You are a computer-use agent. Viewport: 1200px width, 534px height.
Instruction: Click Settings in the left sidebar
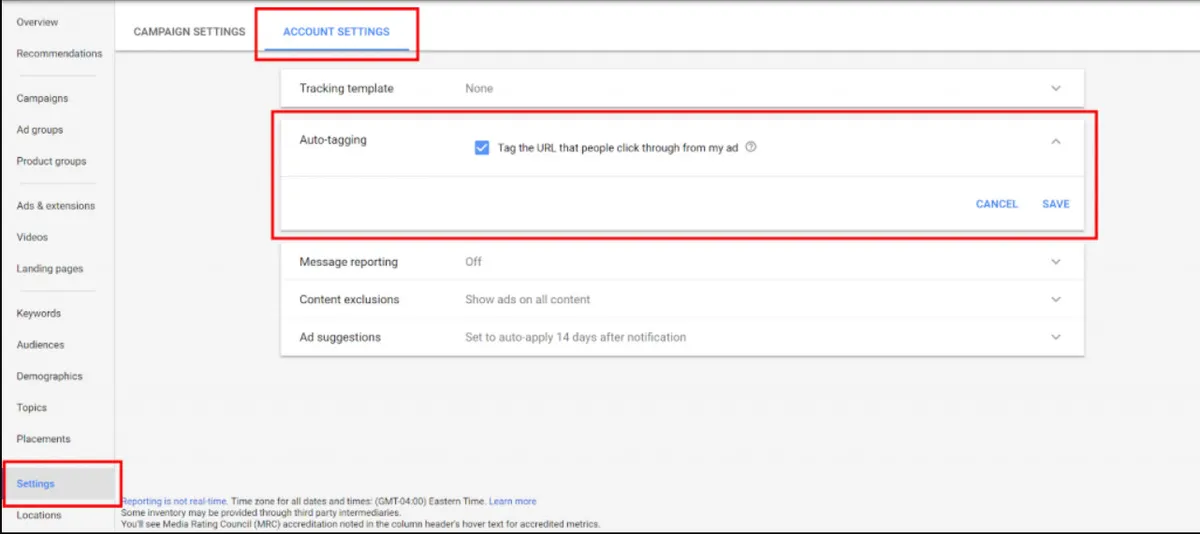pyautogui.click(x=36, y=484)
